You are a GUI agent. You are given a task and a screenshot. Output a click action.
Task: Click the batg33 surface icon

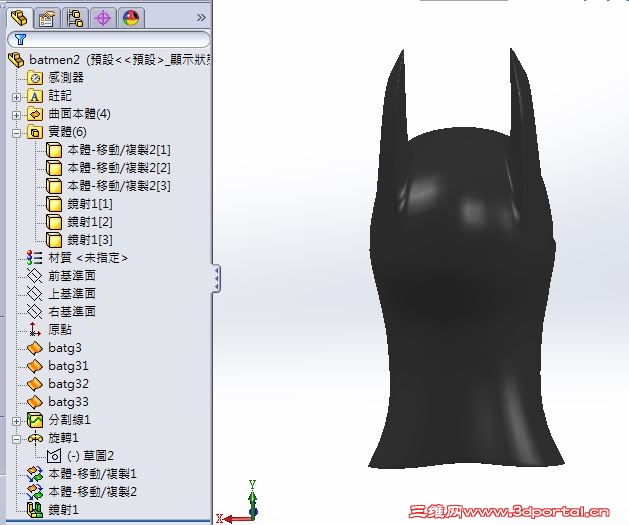pos(34,402)
